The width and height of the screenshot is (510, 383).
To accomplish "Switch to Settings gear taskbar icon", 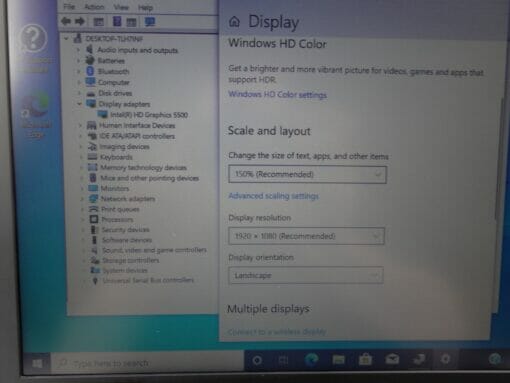I will [x=445, y=359].
